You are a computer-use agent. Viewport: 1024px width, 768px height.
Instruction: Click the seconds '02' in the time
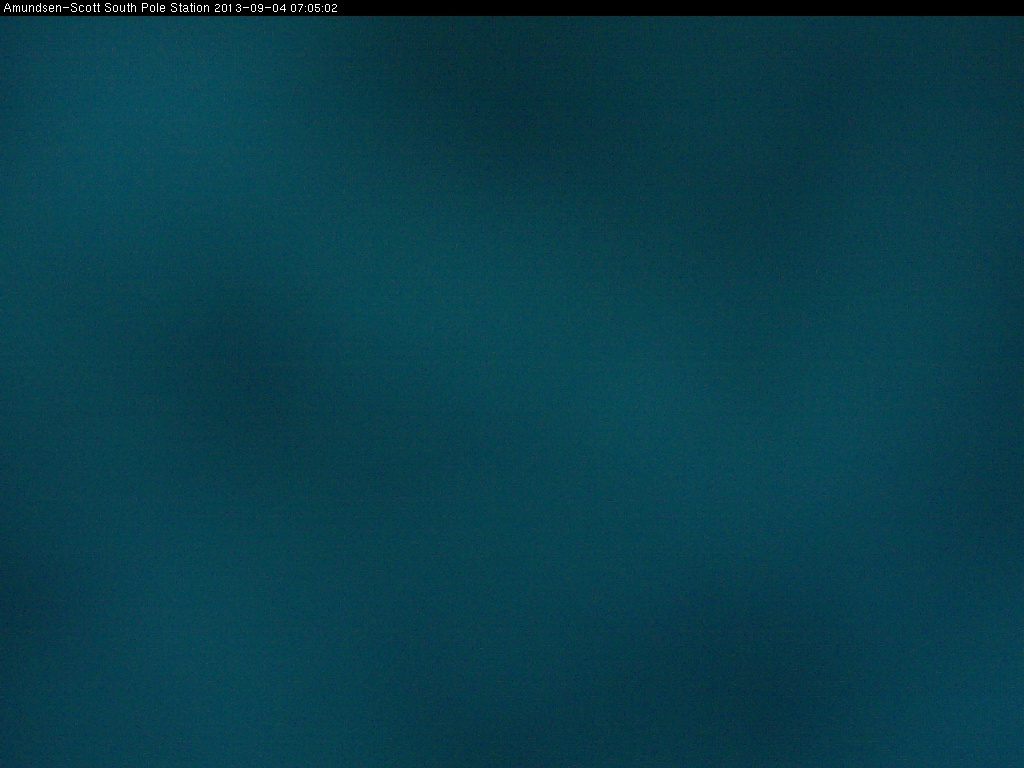pos(331,8)
